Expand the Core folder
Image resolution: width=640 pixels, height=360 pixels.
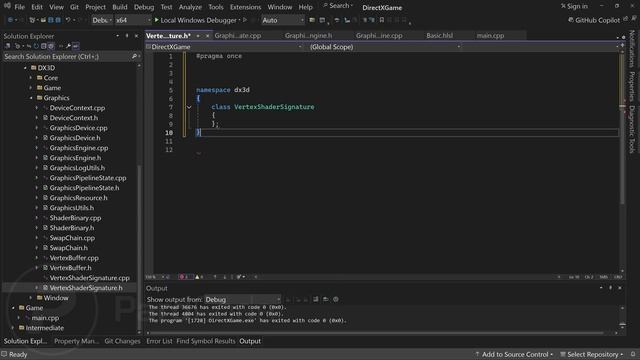31,78
